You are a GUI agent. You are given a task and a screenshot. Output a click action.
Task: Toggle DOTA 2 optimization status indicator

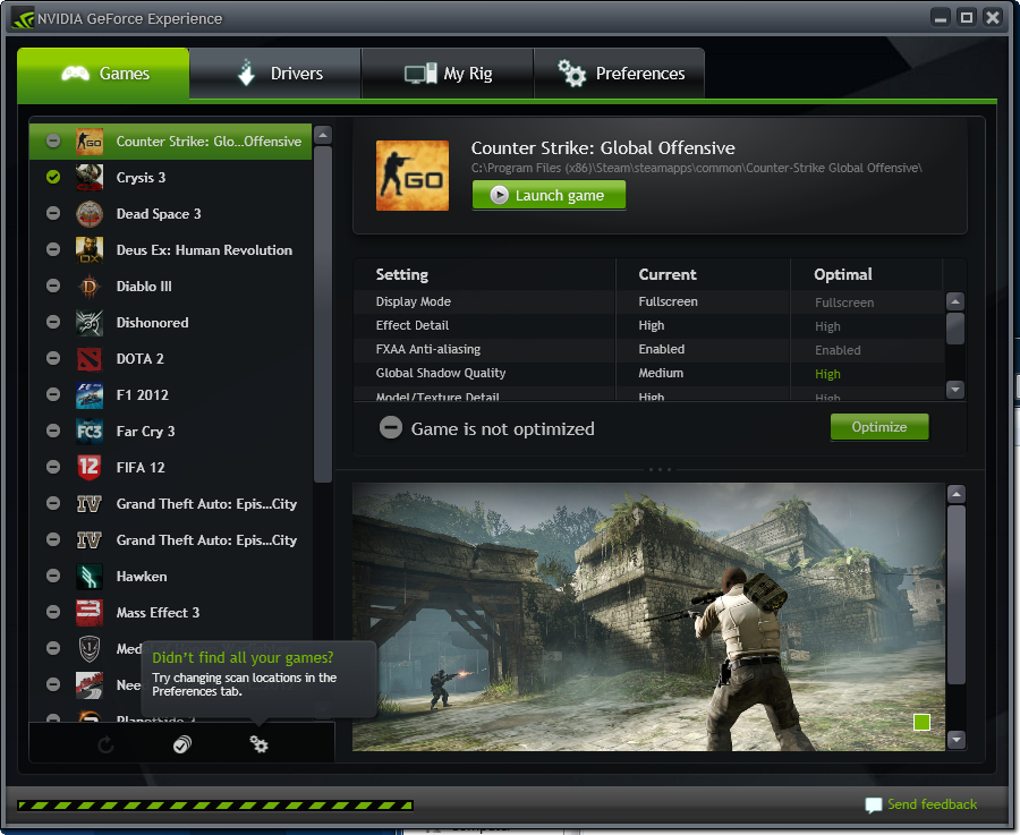pyautogui.click(x=53, y=358)
